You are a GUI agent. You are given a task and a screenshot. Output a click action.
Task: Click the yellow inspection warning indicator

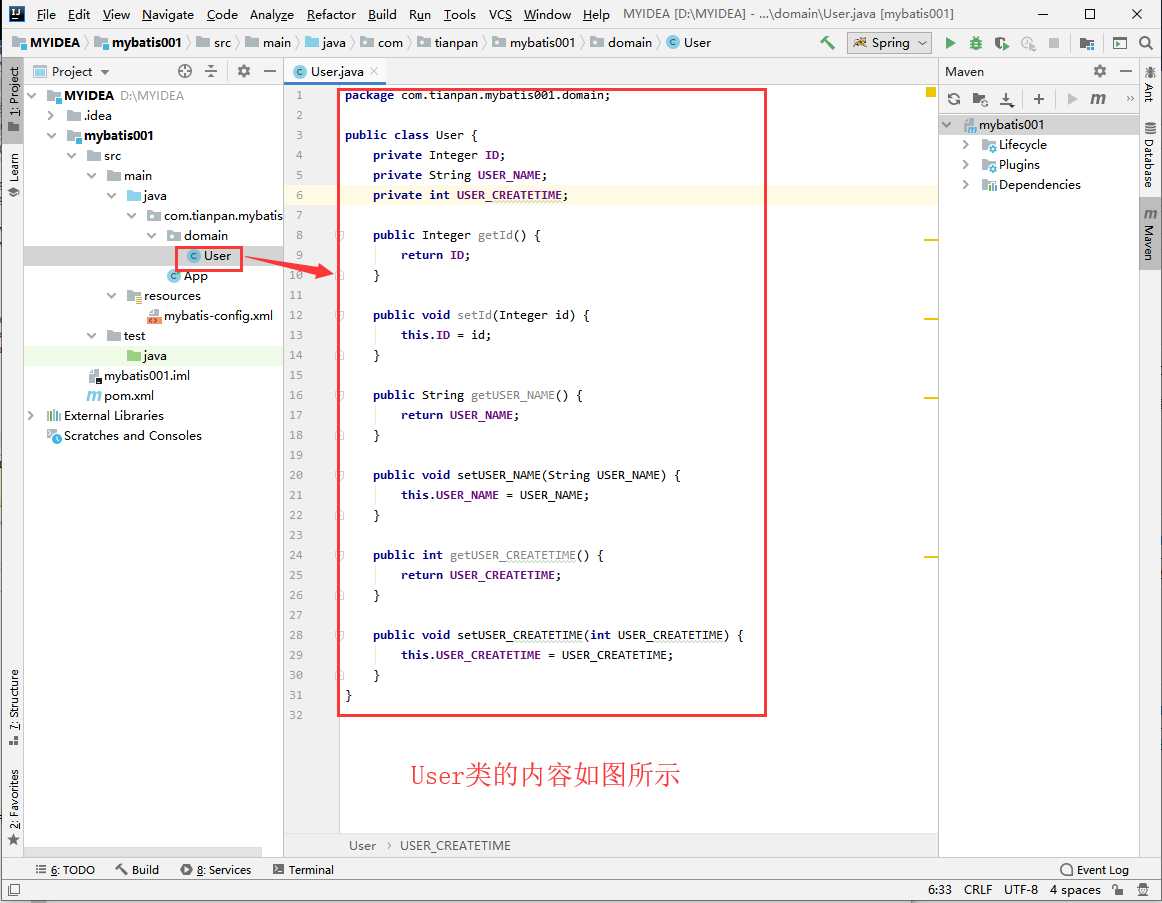[x=930, y=92]
